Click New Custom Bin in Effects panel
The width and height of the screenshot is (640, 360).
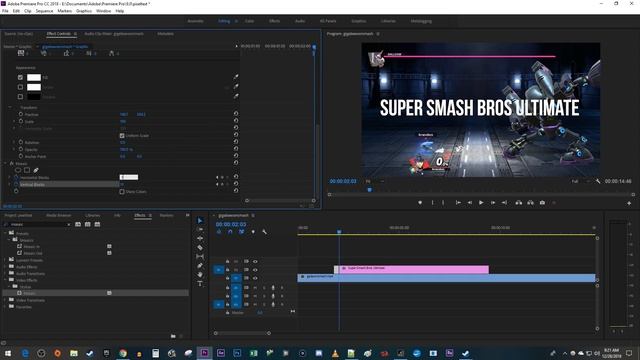[x=173, y=336]
